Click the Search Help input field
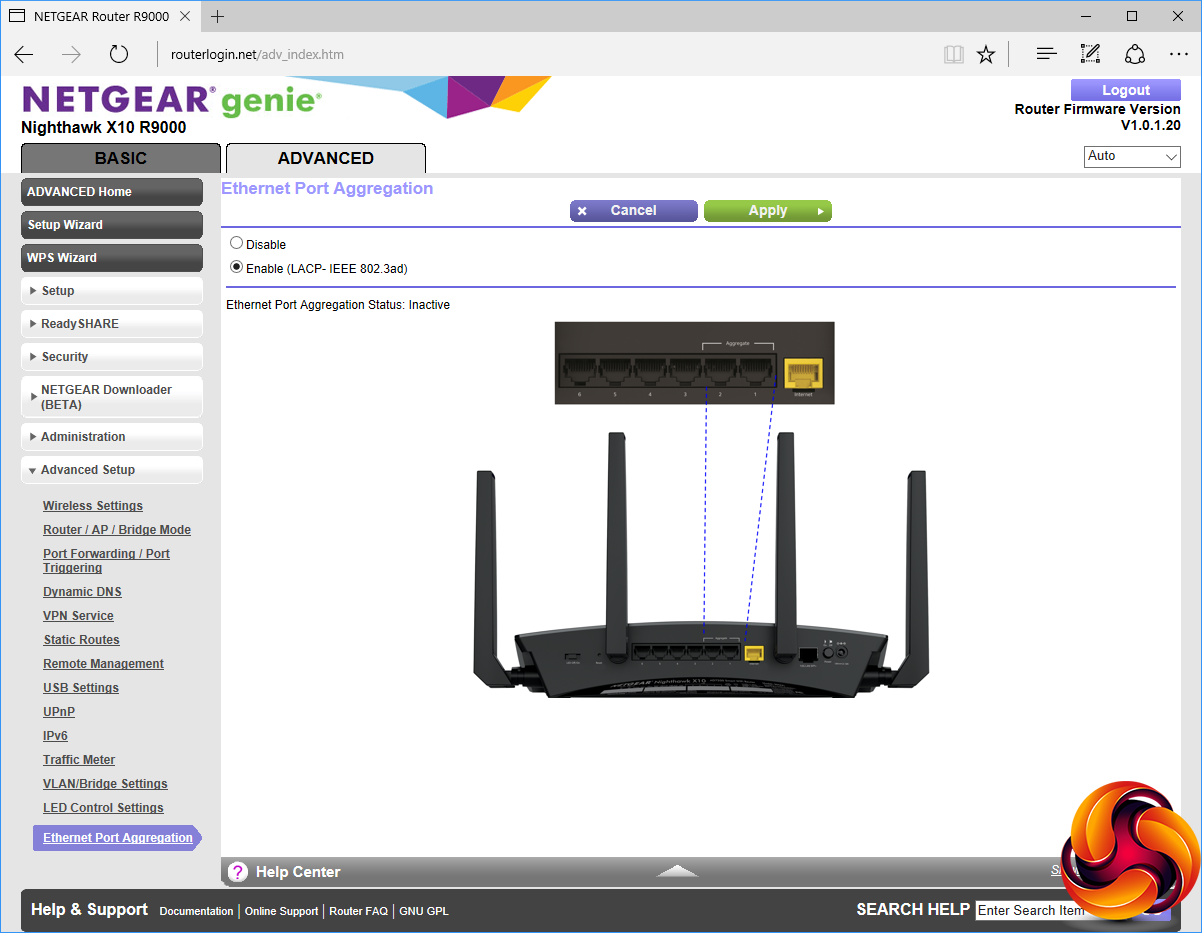This screenshot has height=933, width=1202. [x=1031, y=910]
